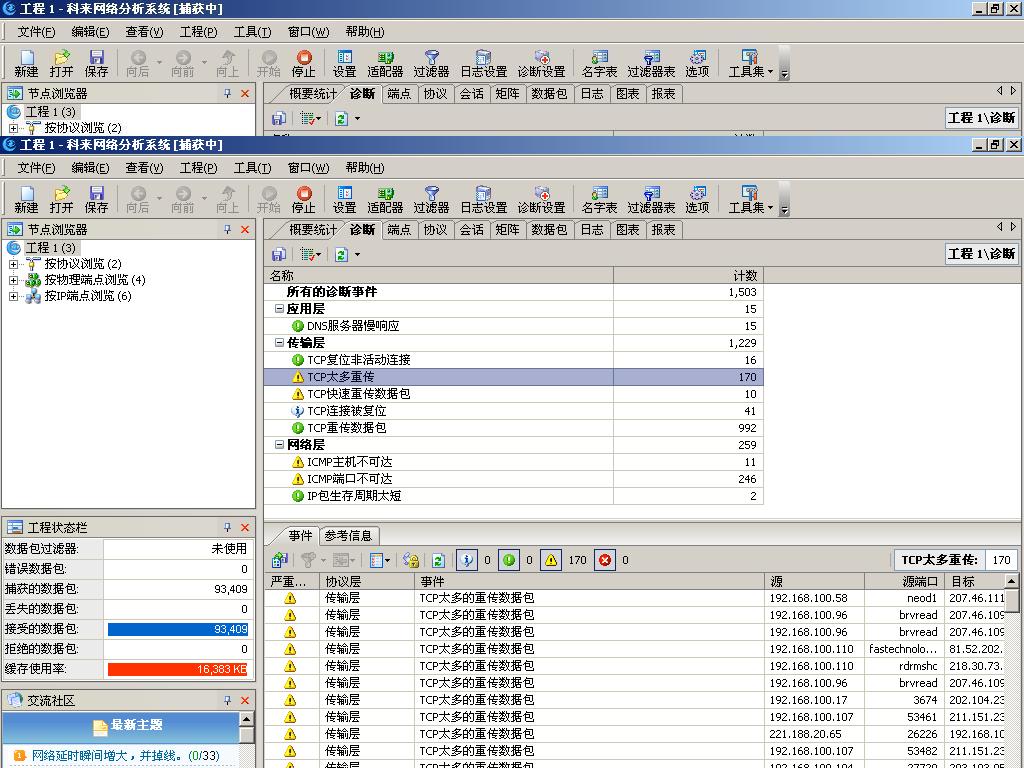Collapse the 传输层 diagnosis group
Image resolution: width=1024 pixels, height=768 pixels.
pos(279,343)
